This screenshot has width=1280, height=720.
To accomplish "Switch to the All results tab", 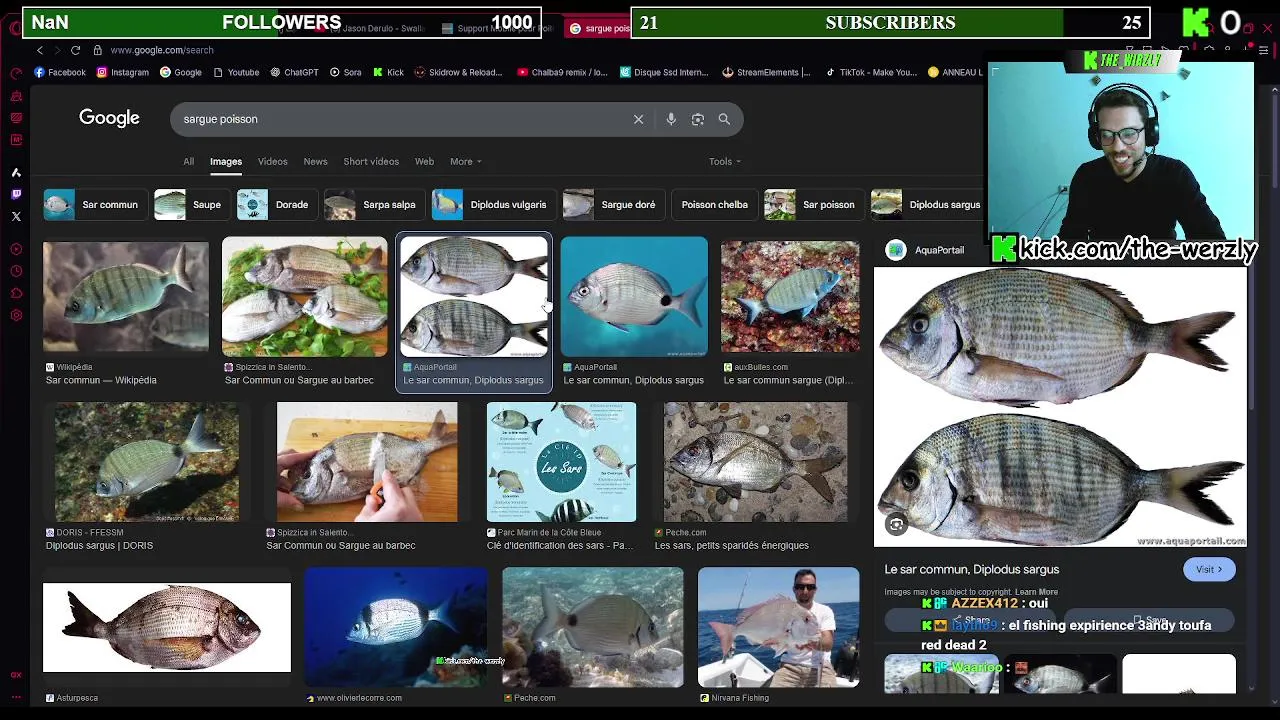I will click(x=188, y=161).
